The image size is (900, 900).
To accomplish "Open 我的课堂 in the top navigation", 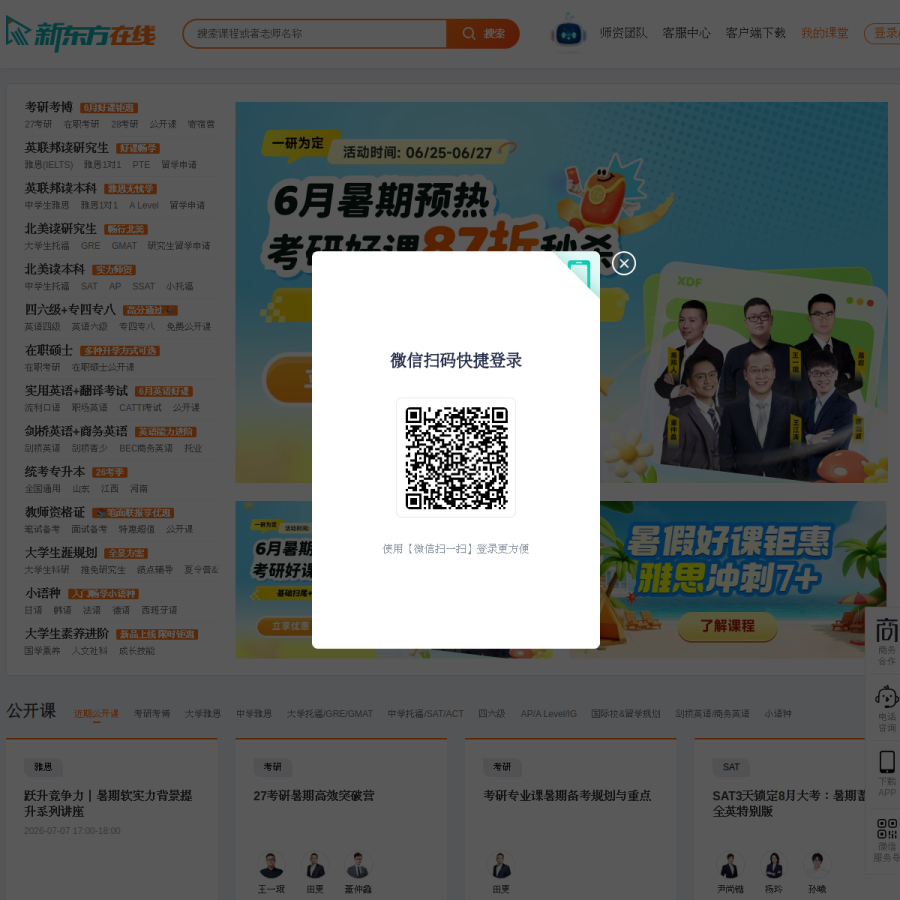I will click(x=824, y=33).
